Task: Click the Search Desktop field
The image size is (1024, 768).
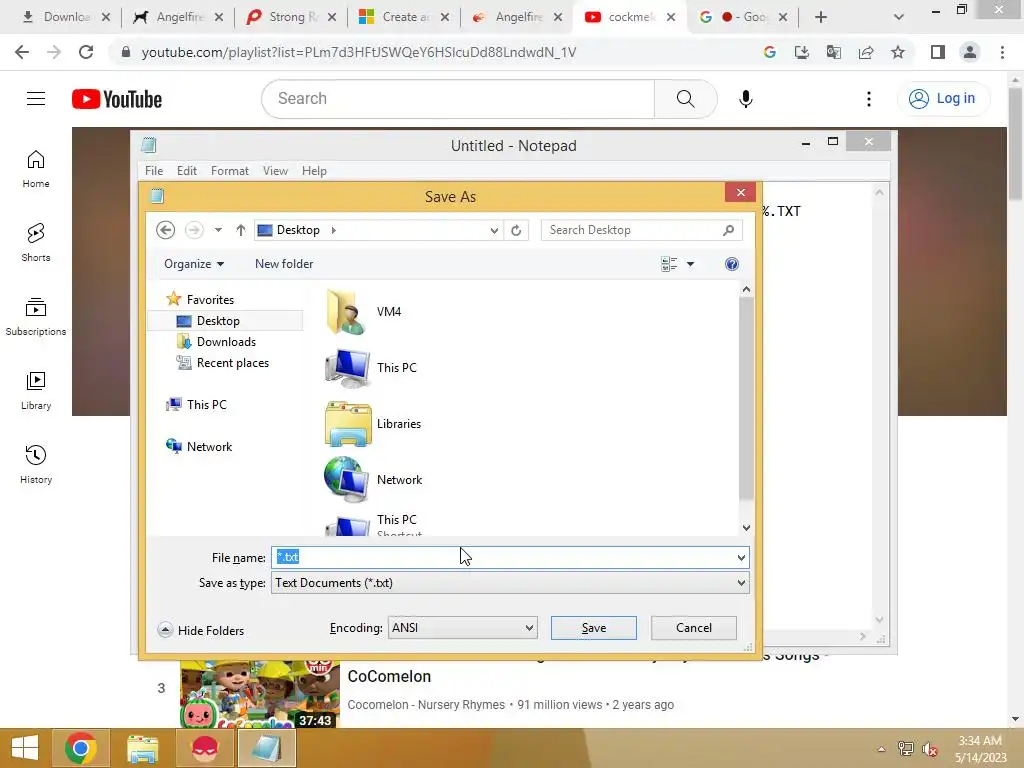Action: [641, 230]
